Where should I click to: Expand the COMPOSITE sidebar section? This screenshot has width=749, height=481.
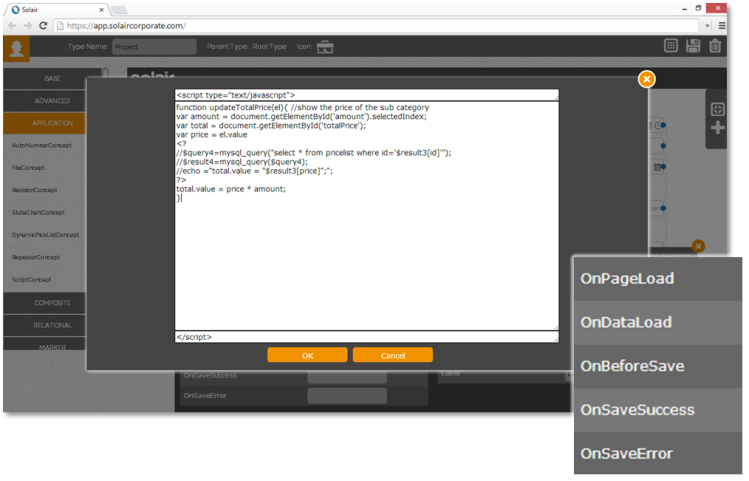44,303
